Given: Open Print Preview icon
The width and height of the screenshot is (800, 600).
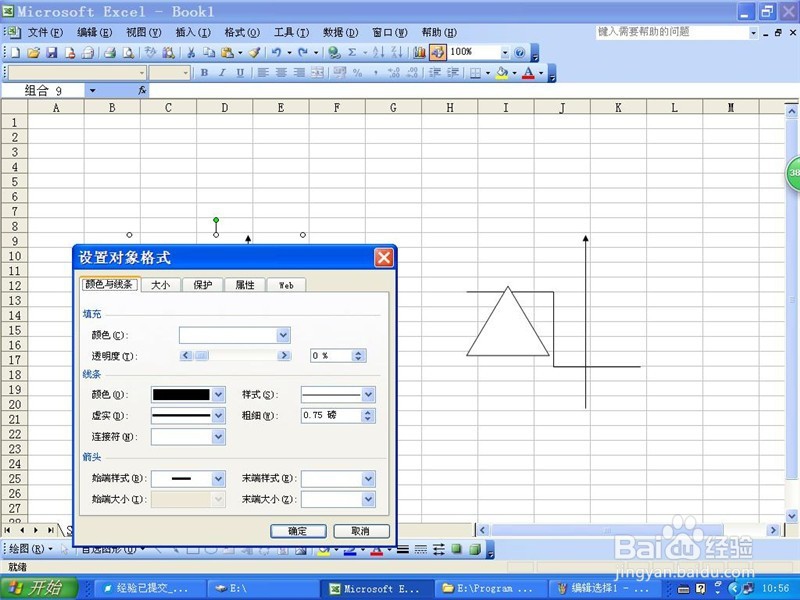Looking at the screenshot, I should 128,53.
